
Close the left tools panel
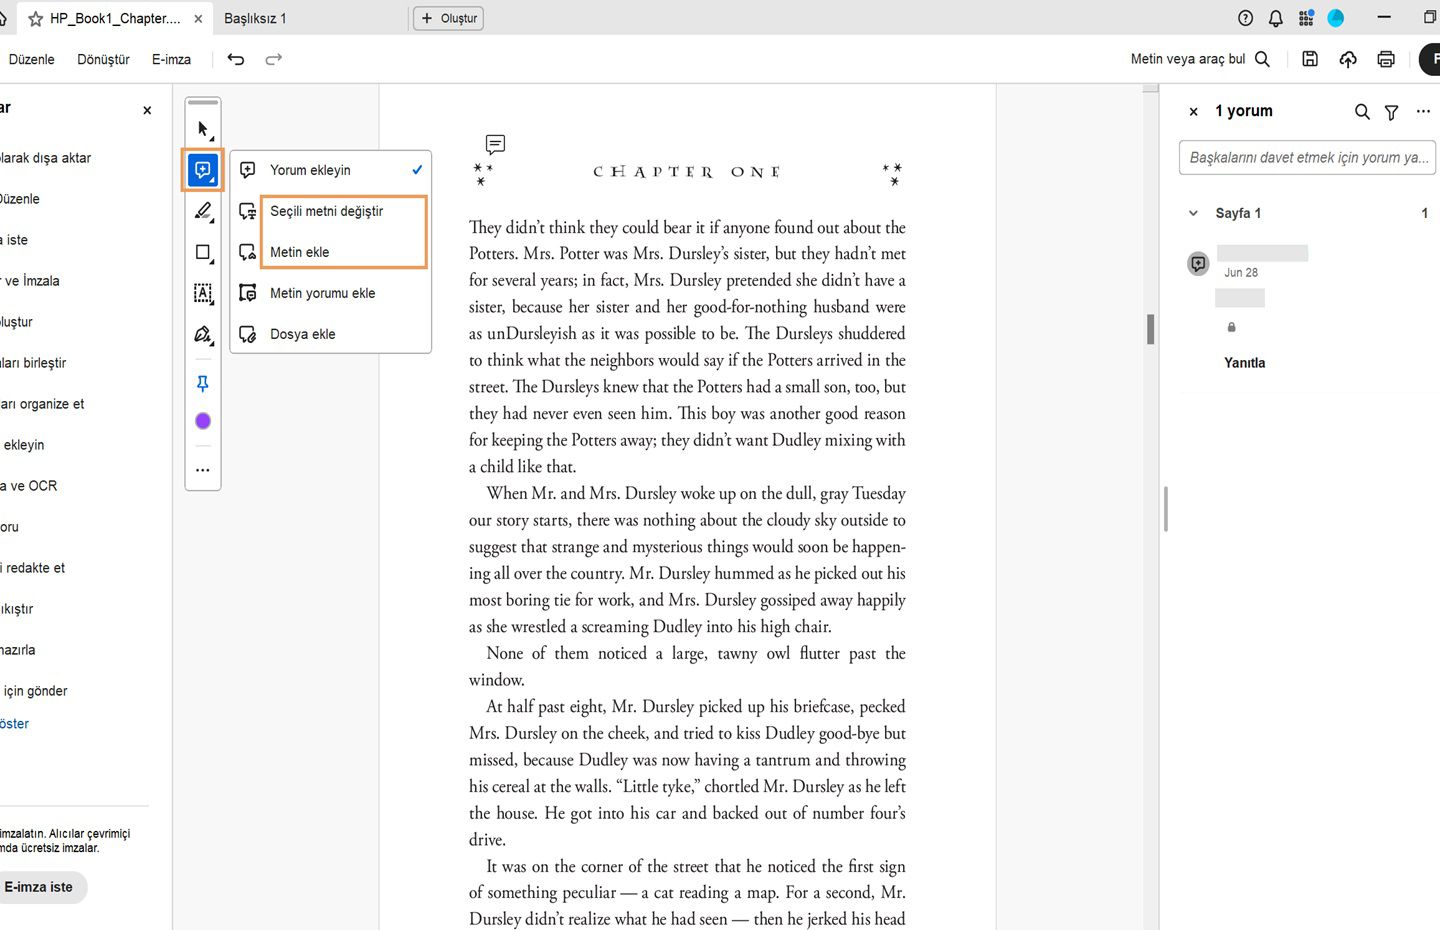pos(147,110)
